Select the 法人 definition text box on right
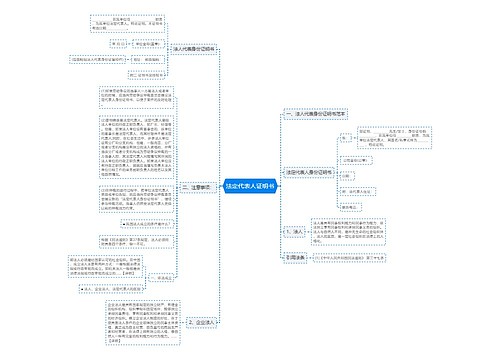The image size is (500, 360). pos(348,232)
